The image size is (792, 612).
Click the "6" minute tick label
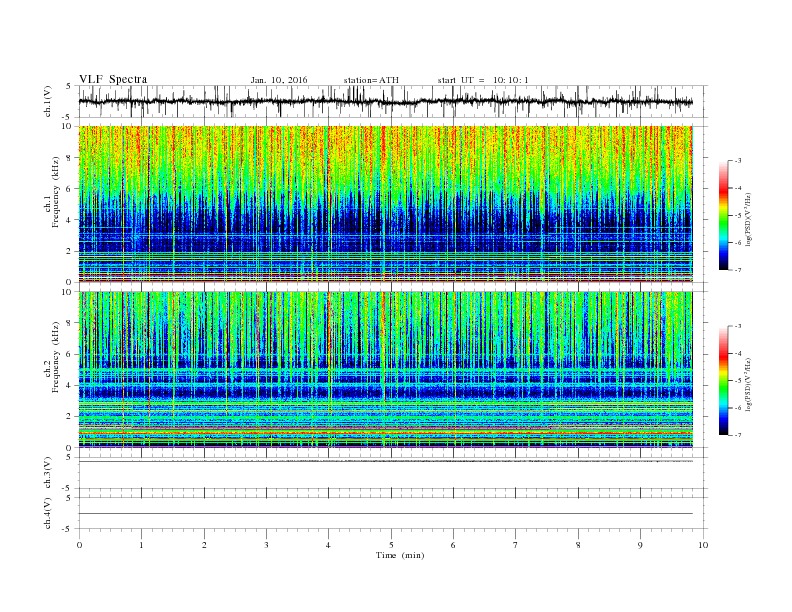[x=454, y=545]
